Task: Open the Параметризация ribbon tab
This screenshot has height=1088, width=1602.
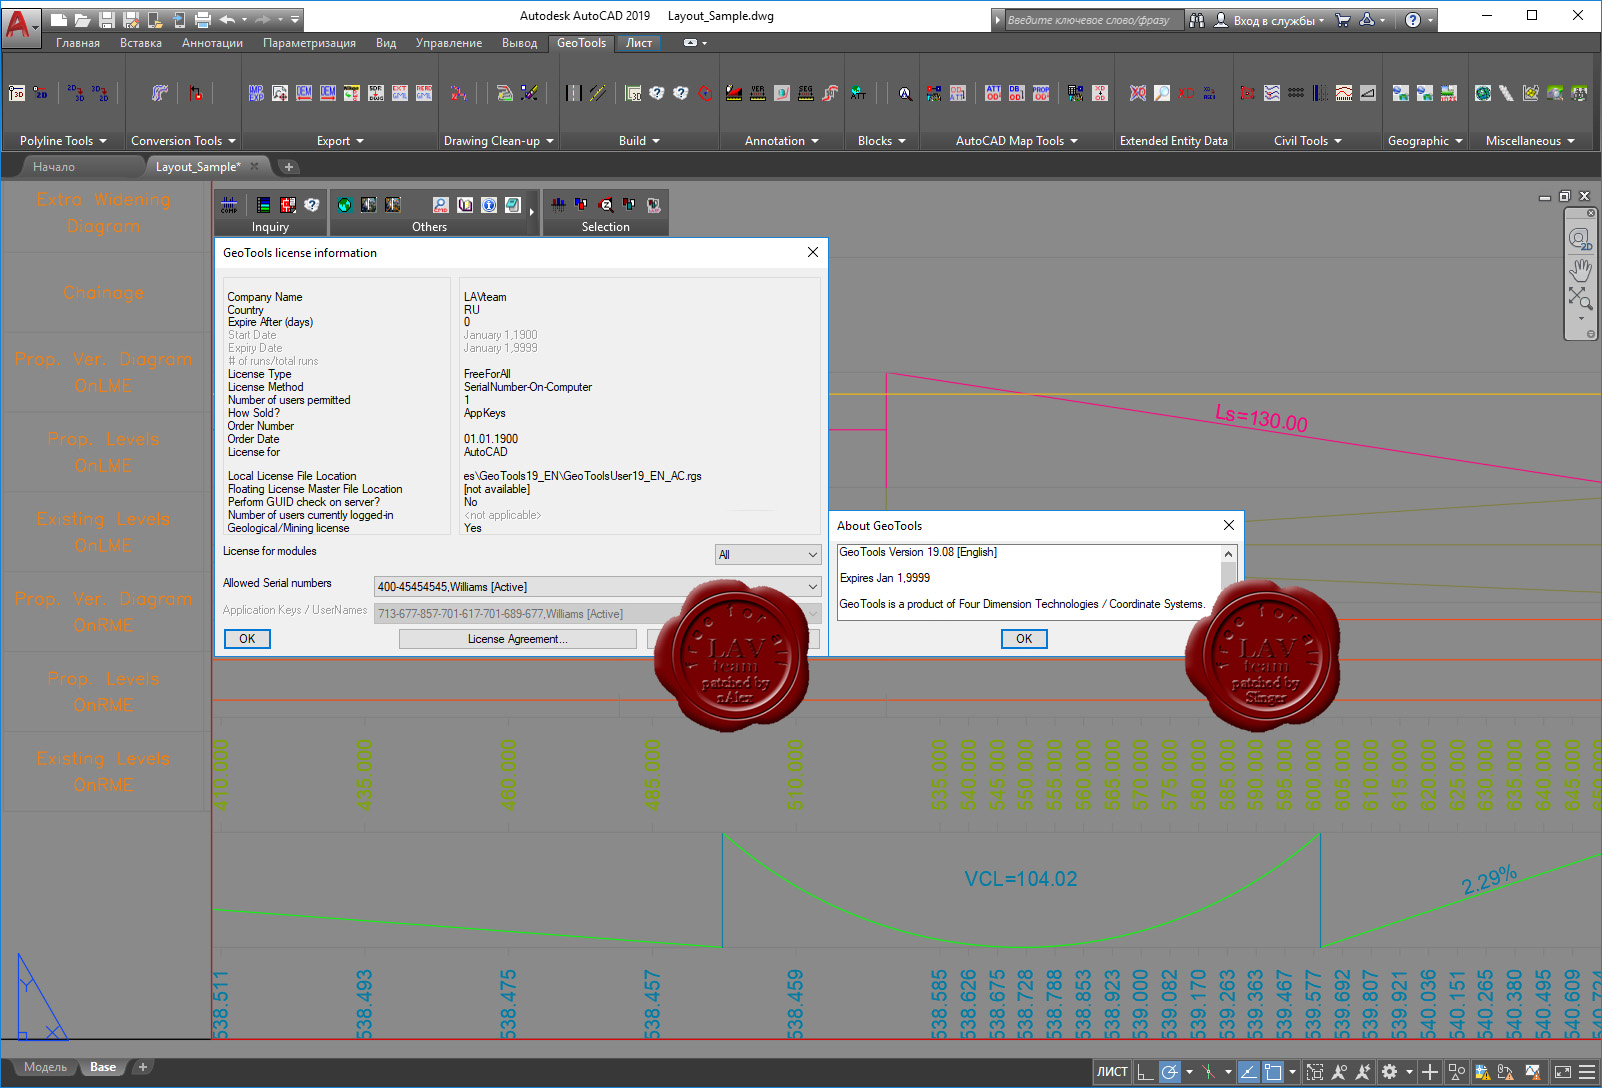Action: [x=309, y=43]
